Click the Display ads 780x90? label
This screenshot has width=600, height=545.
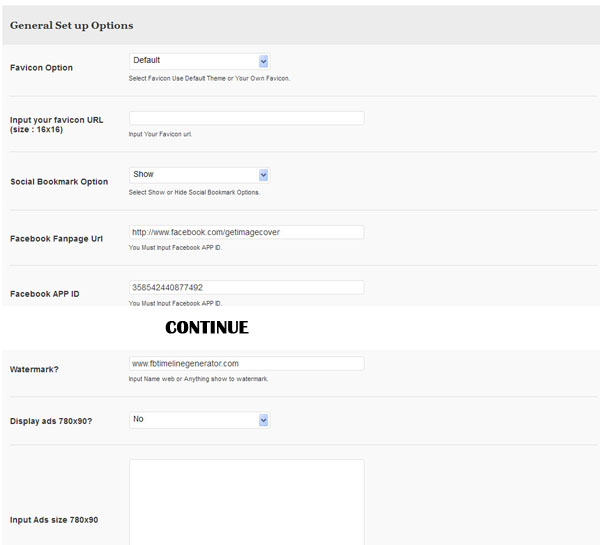click(x=51, y=421)
